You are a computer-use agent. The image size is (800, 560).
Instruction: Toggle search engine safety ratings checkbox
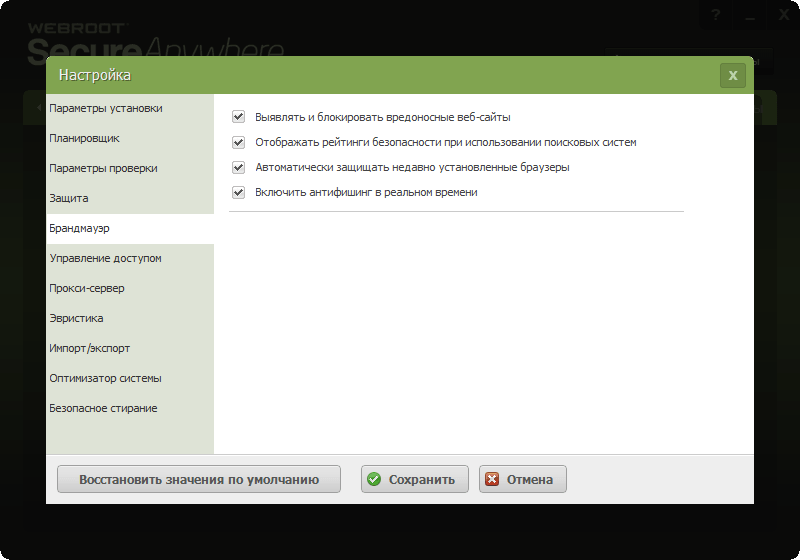(x=238, y=142)
